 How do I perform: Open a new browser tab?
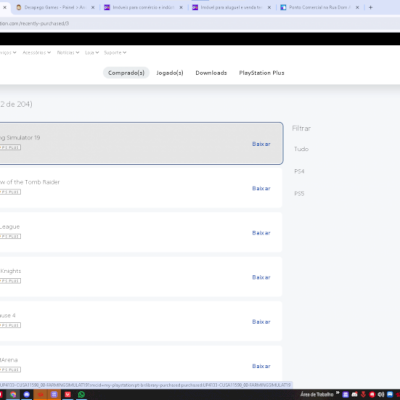click(x=370, y=7)
